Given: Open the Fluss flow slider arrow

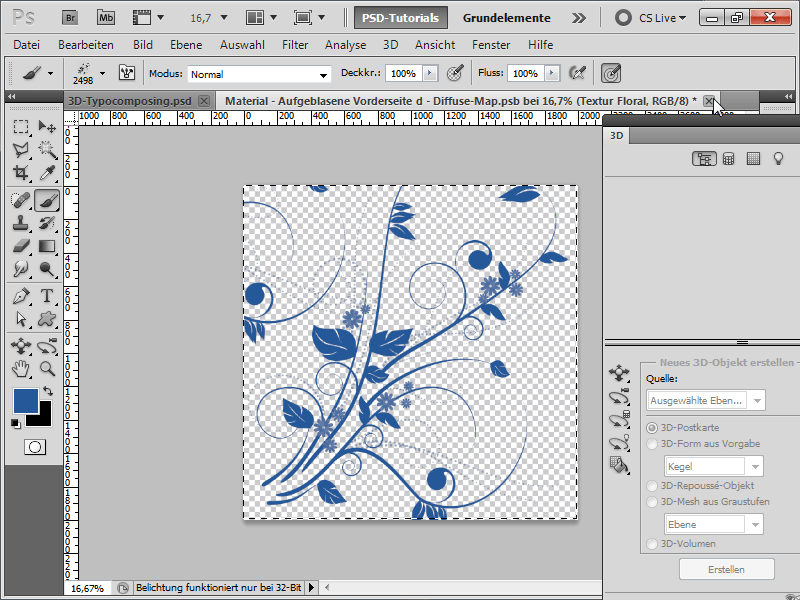Looking at the screenshot, I should coord(552,73).
